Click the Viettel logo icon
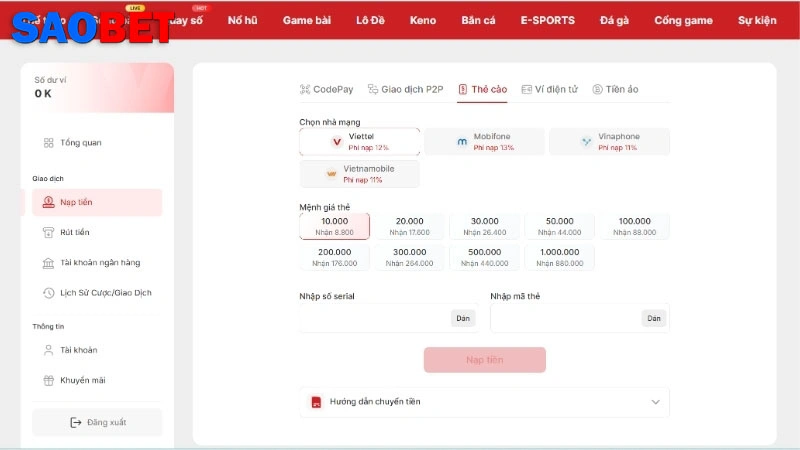Screen dimensions: 800x450 tap(337, 142)
